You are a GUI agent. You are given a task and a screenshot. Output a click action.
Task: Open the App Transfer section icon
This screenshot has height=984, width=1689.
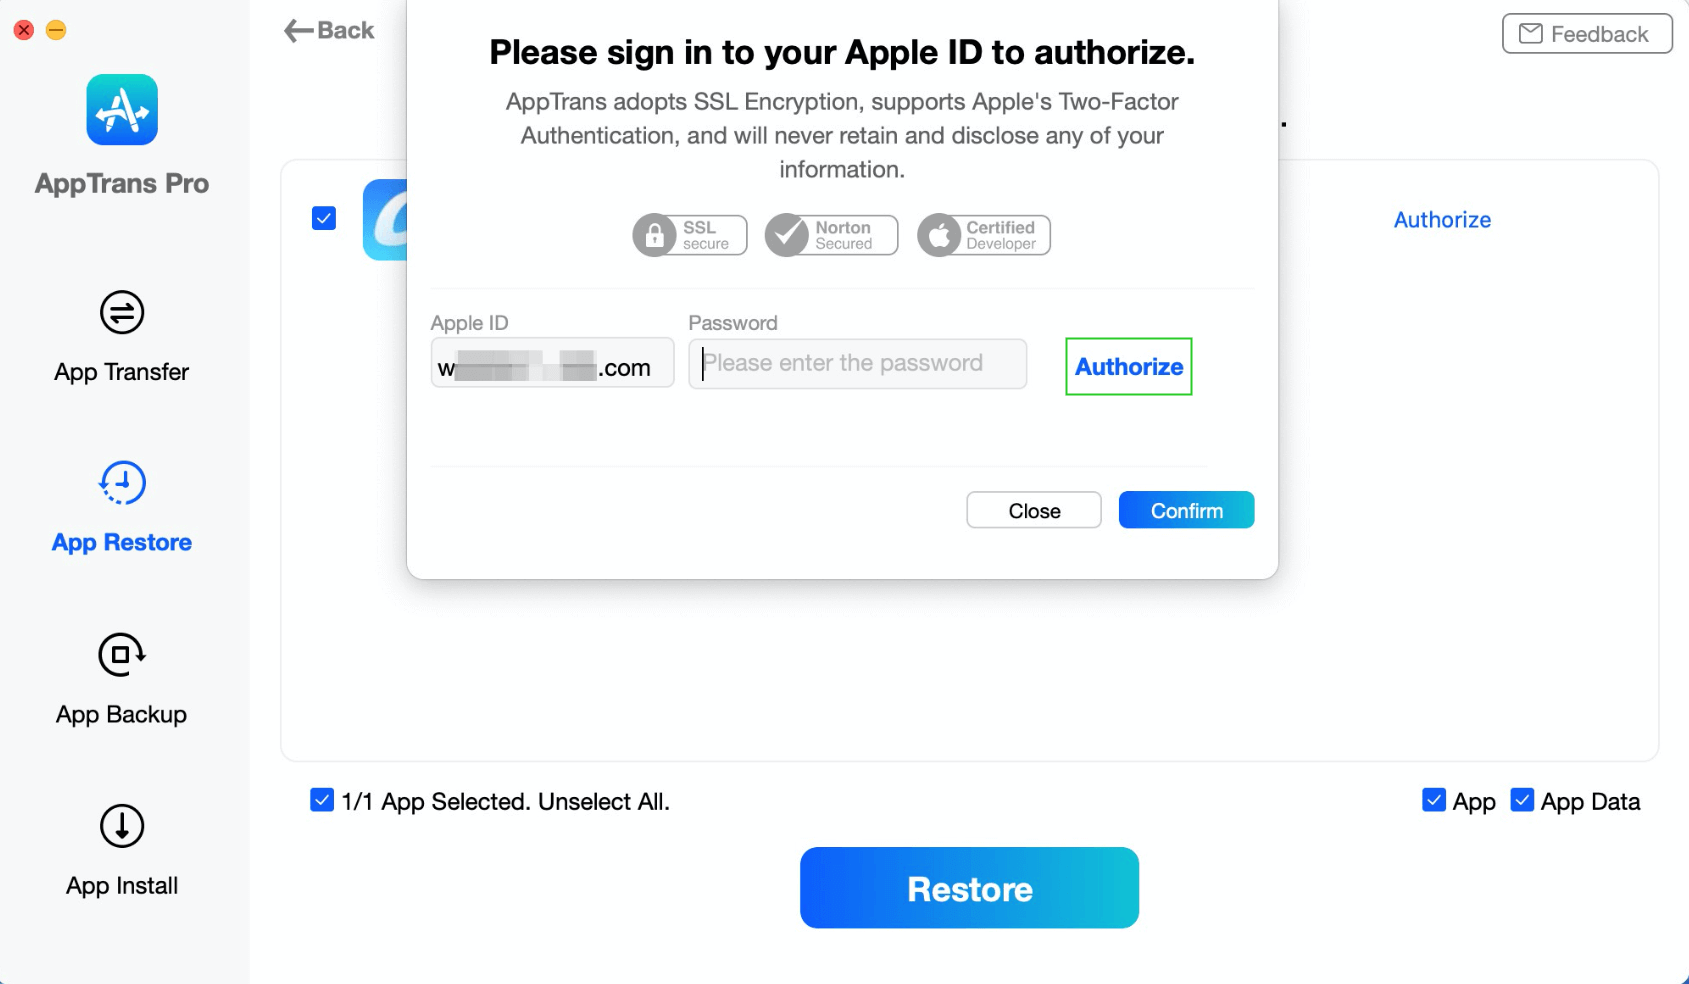pos(122,313)
